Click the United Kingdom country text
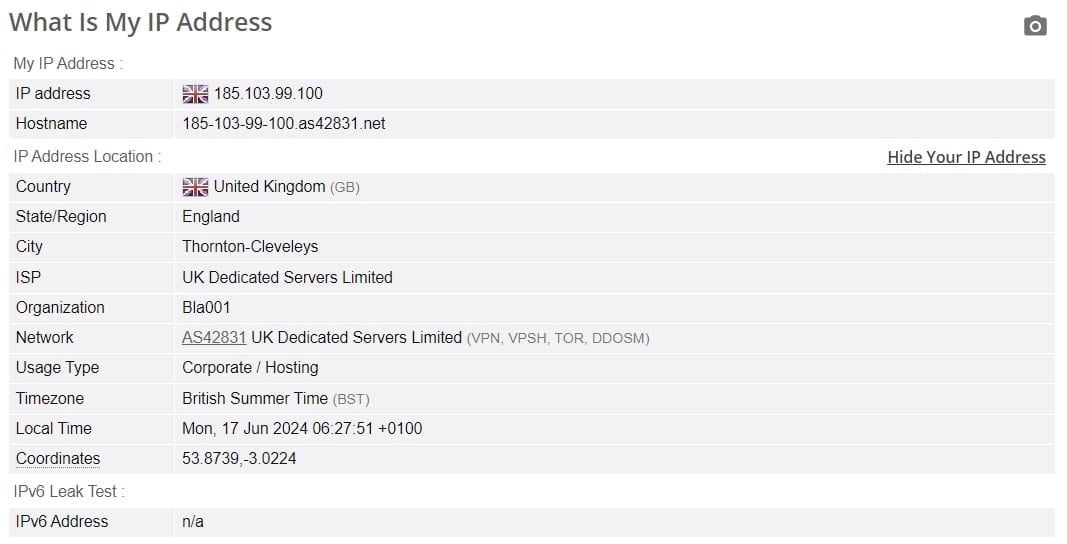 point(269,187)
